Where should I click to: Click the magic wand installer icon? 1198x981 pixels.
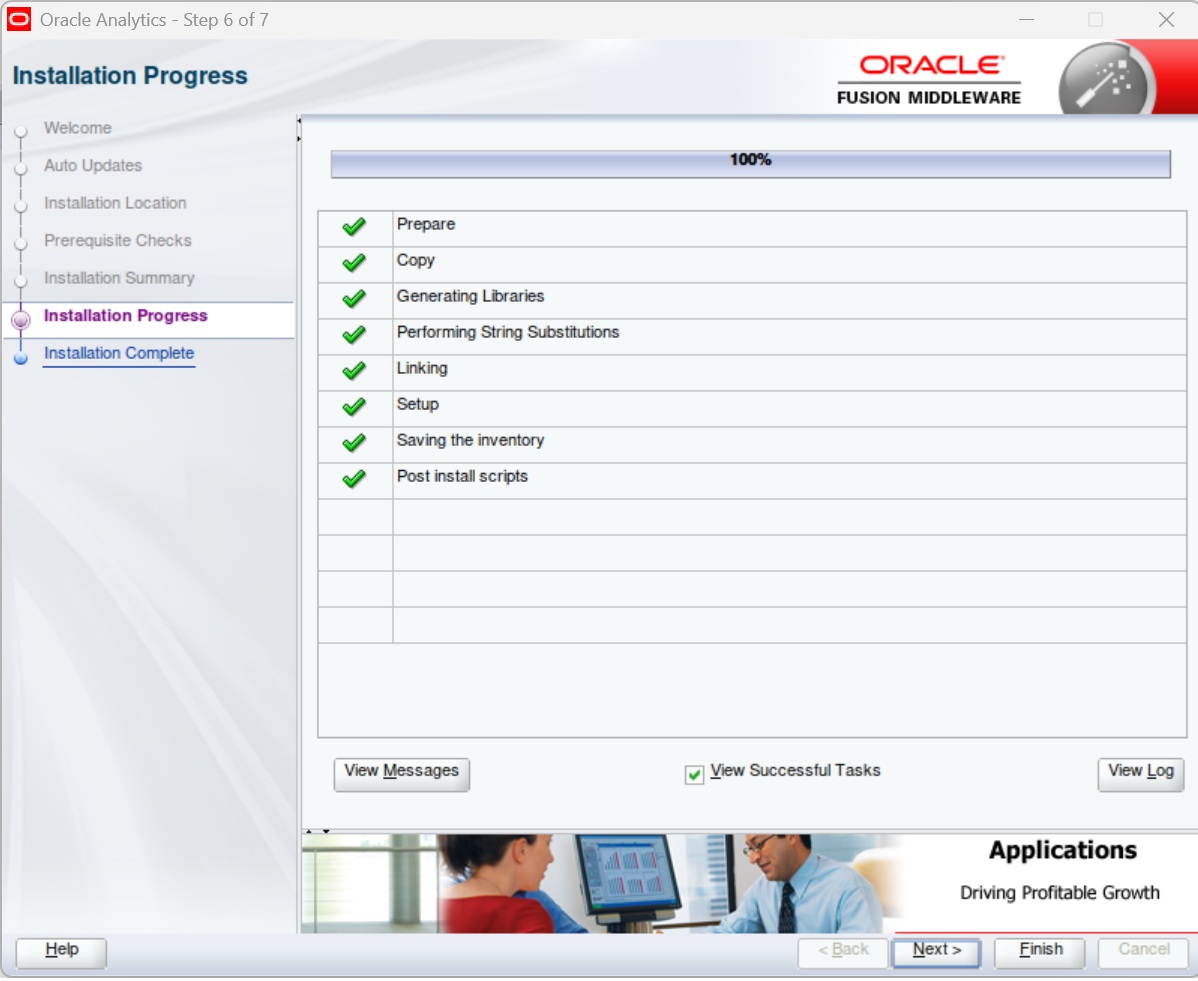(1106, 80)
